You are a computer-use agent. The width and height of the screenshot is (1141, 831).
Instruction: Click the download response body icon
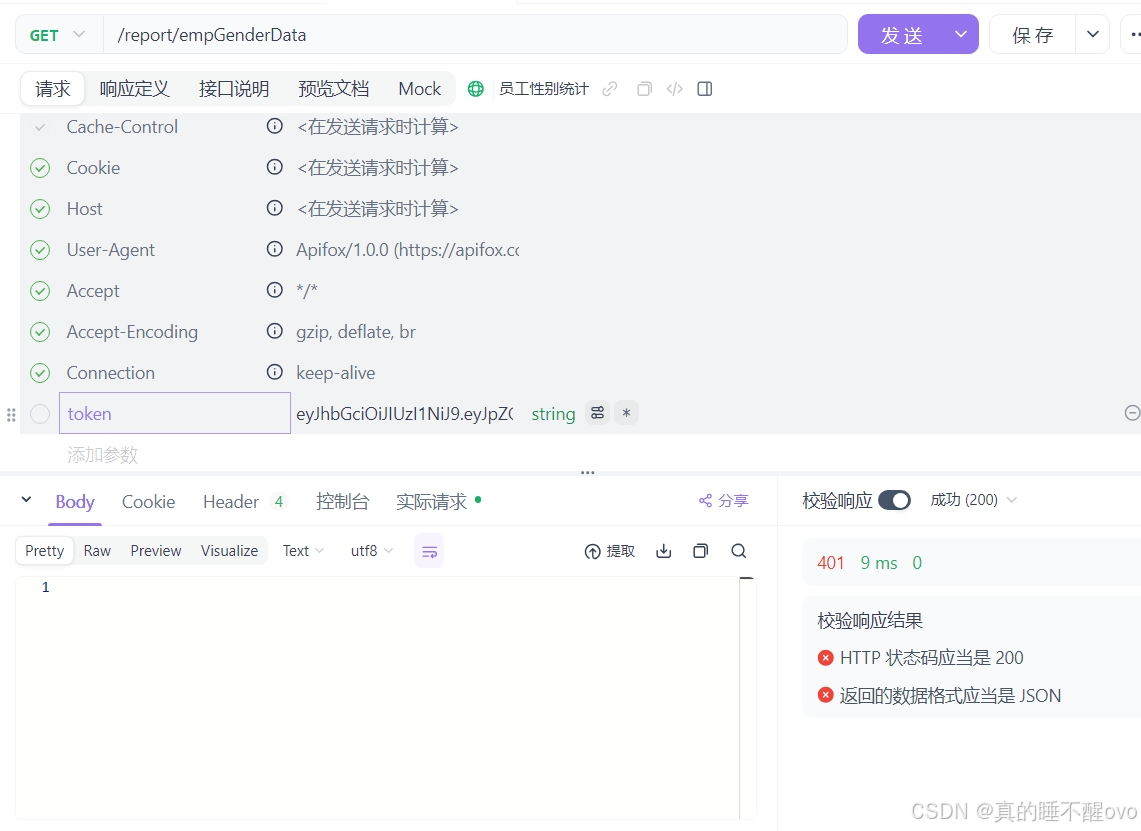pyautogui.click(x=663, y=550)
